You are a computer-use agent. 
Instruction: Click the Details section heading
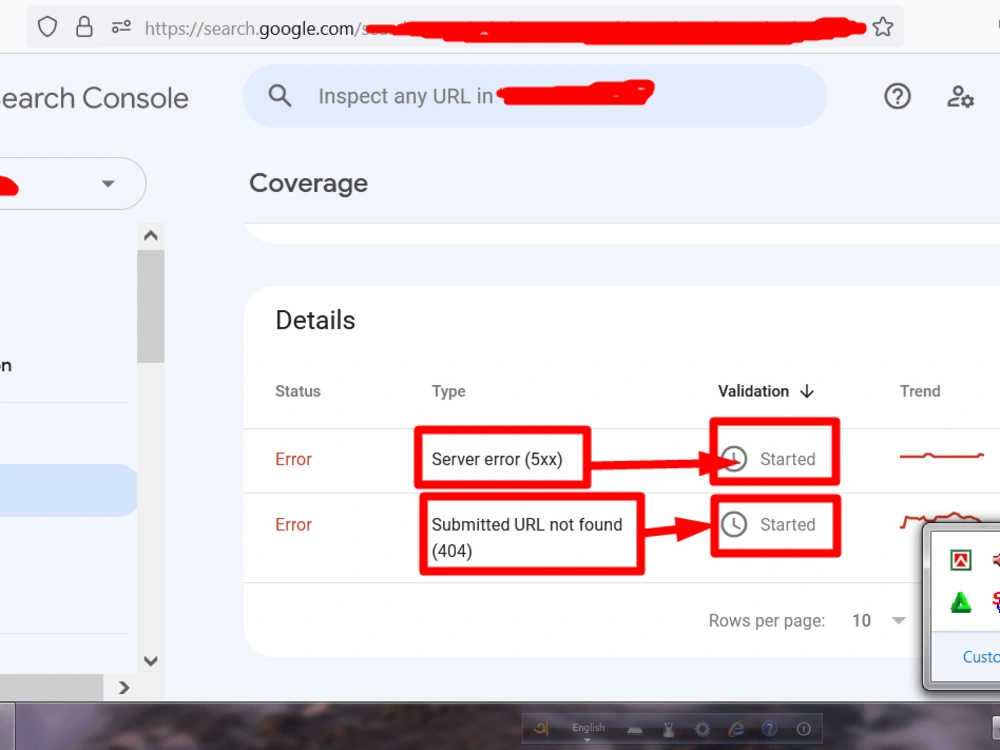[x=315, y=320]
